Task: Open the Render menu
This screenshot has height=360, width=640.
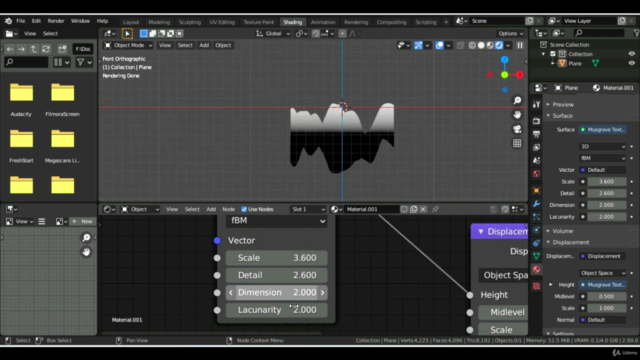Action: pyautogui.click(x=56, y=21)
